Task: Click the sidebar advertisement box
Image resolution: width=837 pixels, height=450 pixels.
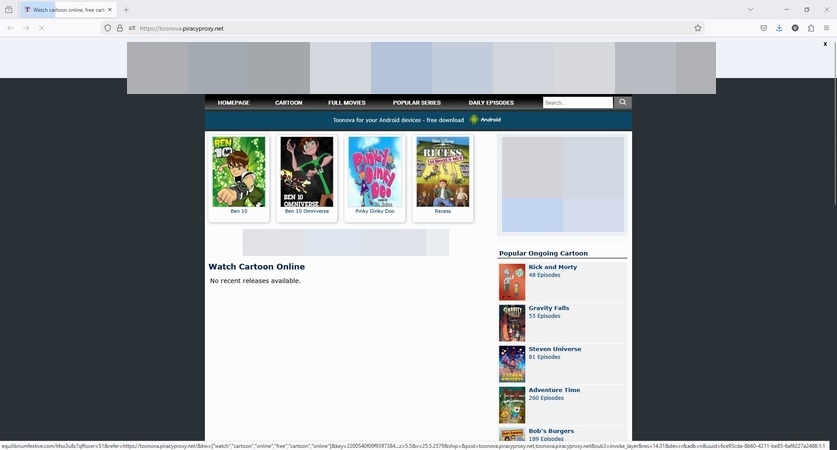Action: [563, 184]
